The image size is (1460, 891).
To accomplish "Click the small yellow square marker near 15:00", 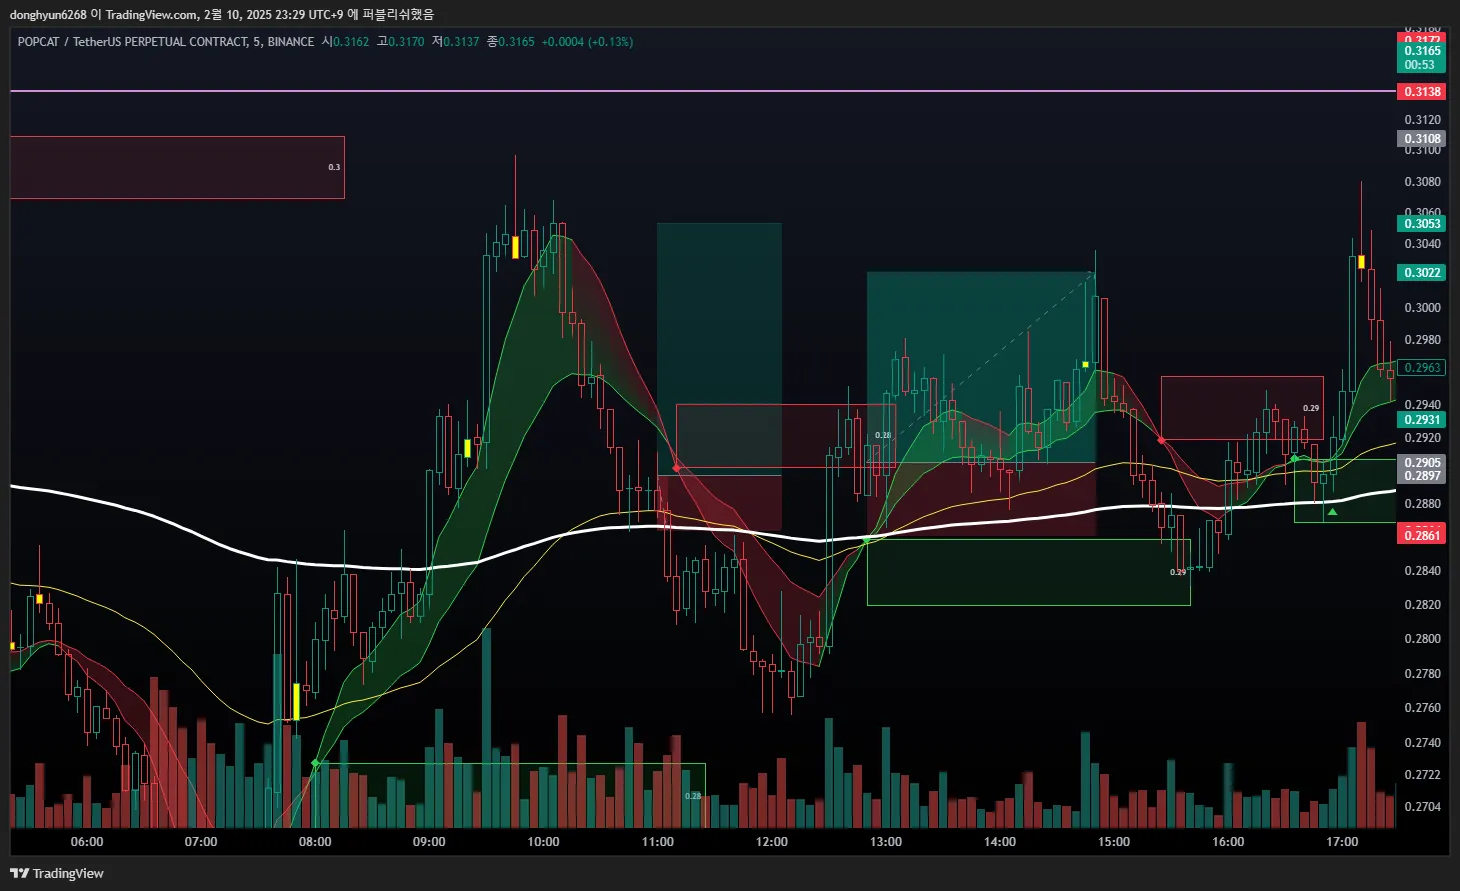I will pyautogui.click(x=1085, y=364).
